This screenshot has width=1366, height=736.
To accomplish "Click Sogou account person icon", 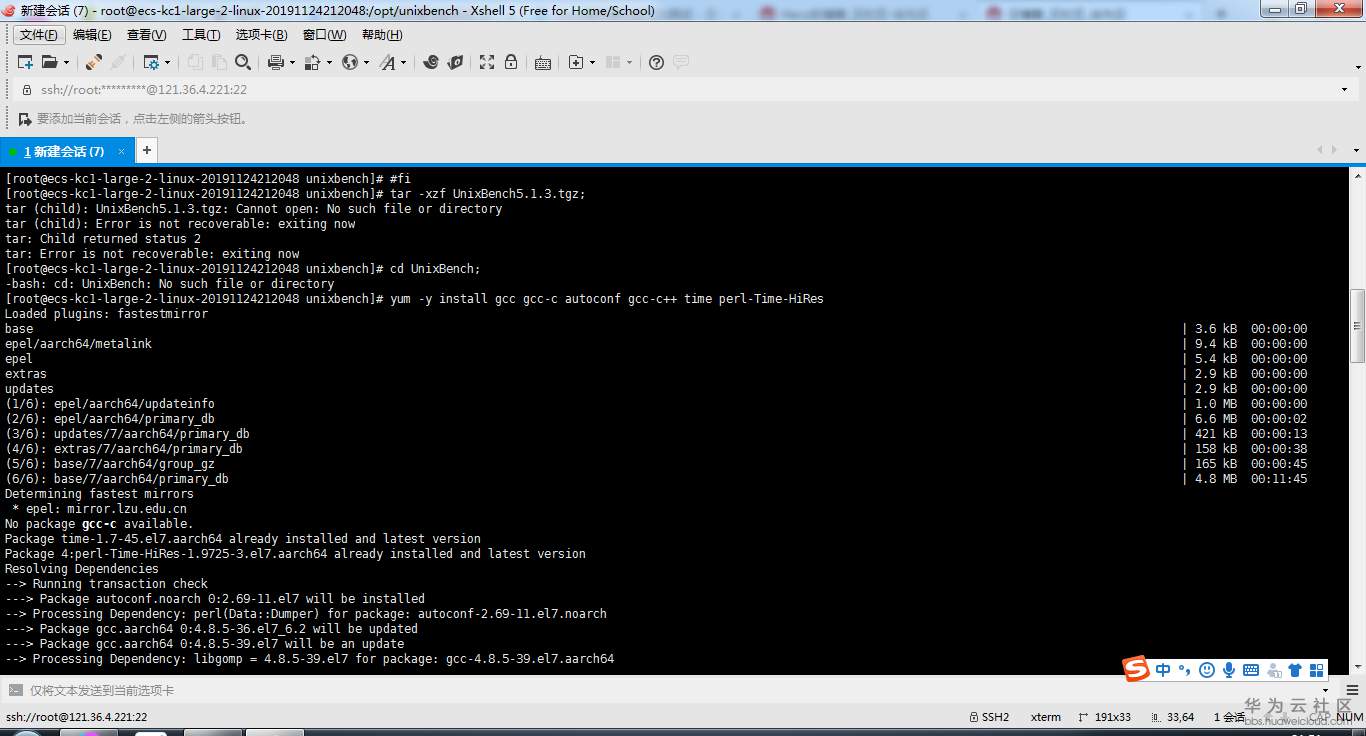I will pos(1274,670).
